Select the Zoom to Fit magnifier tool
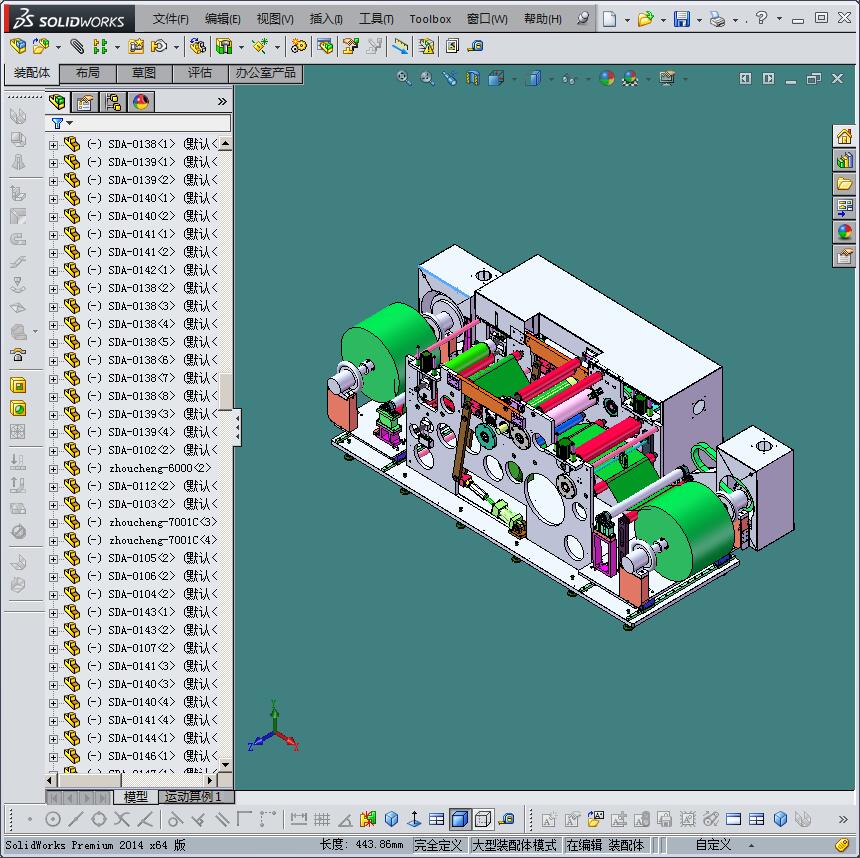This screenshot has height=858, width=860. coord(405,78)
